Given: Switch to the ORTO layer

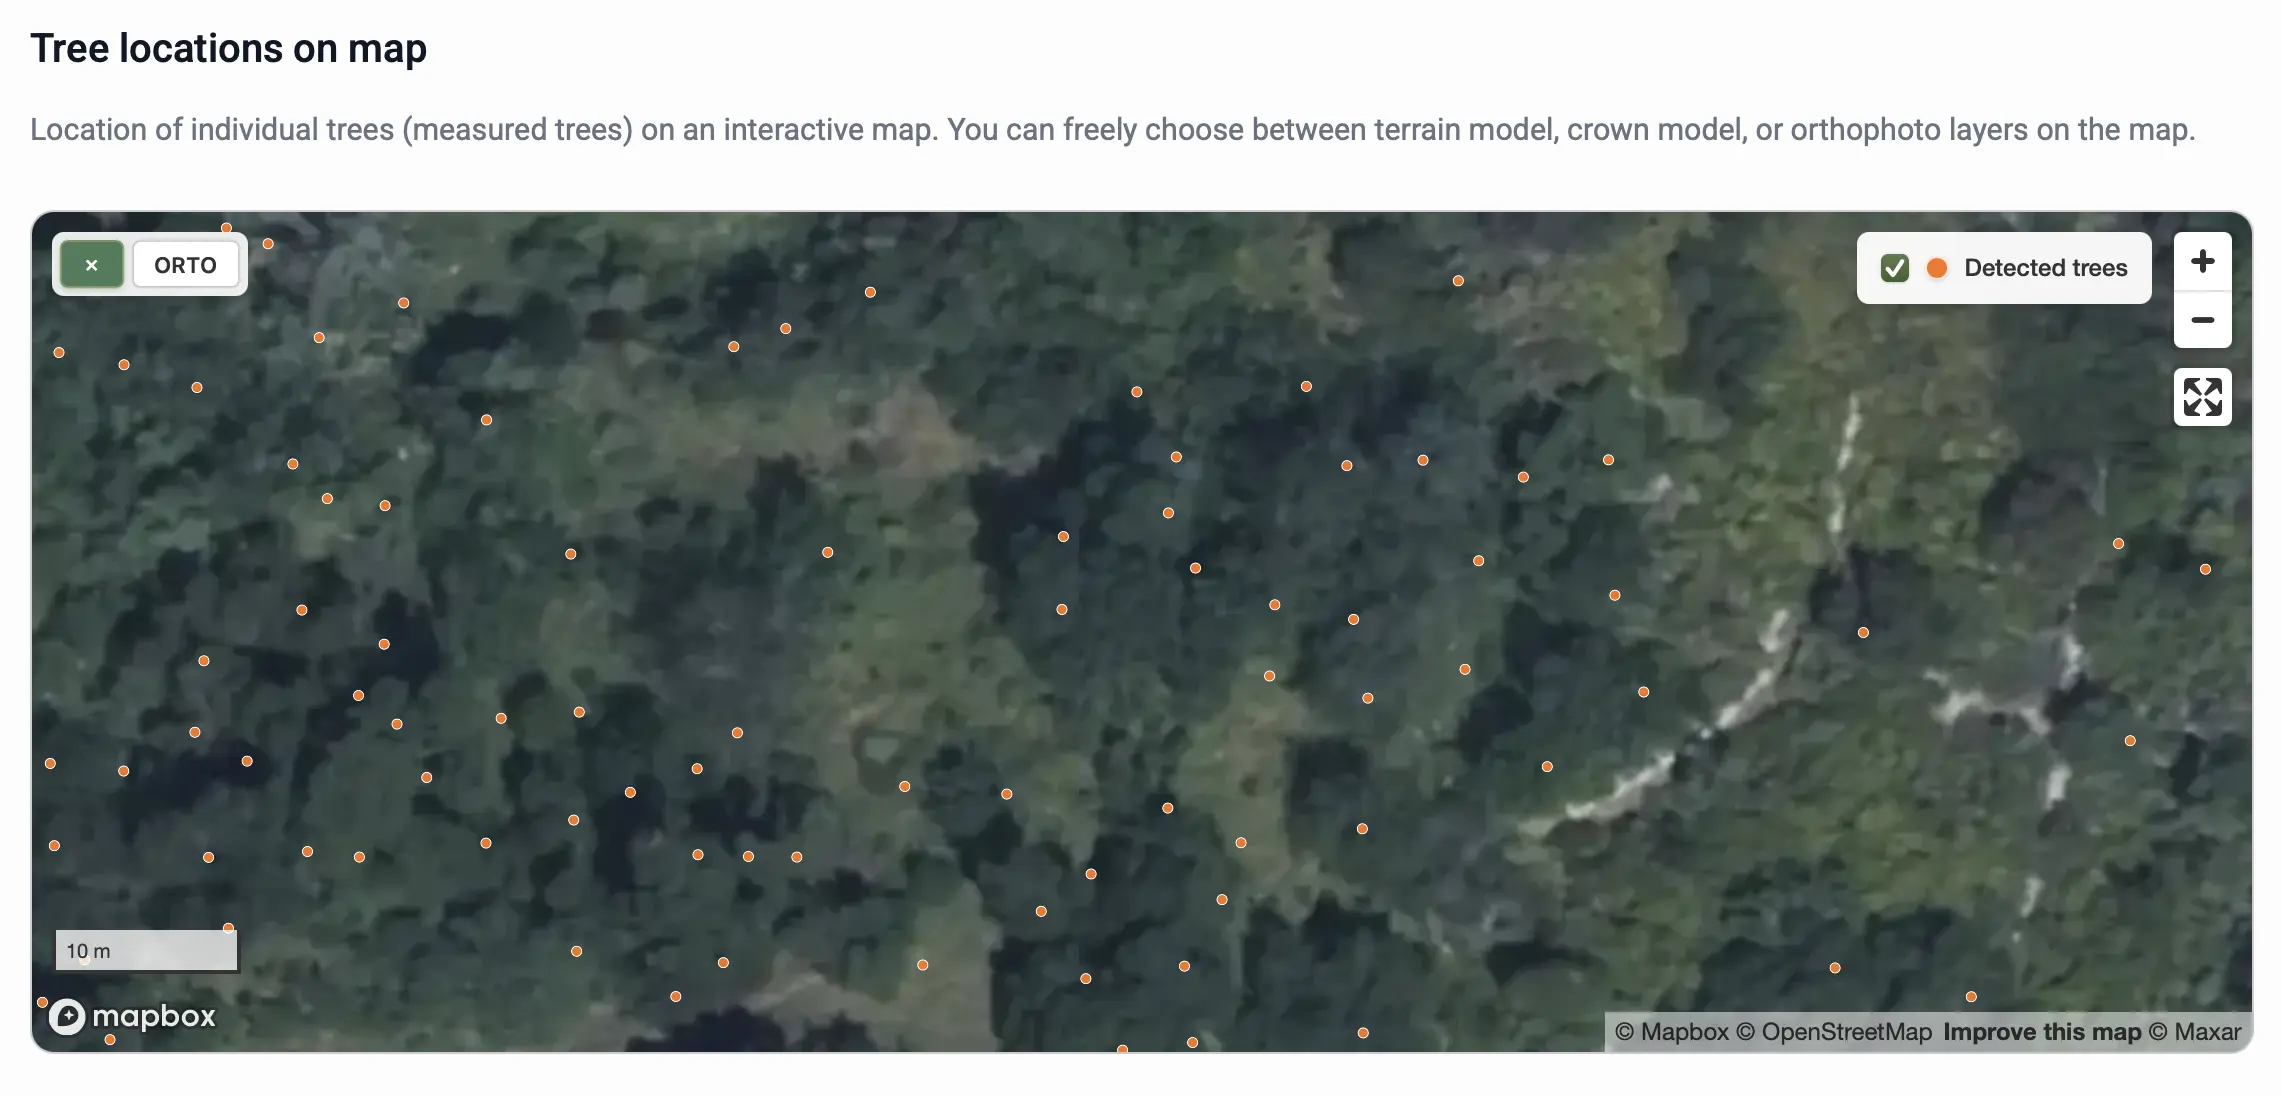Looking at the screenshot, I should click(185, 265).
